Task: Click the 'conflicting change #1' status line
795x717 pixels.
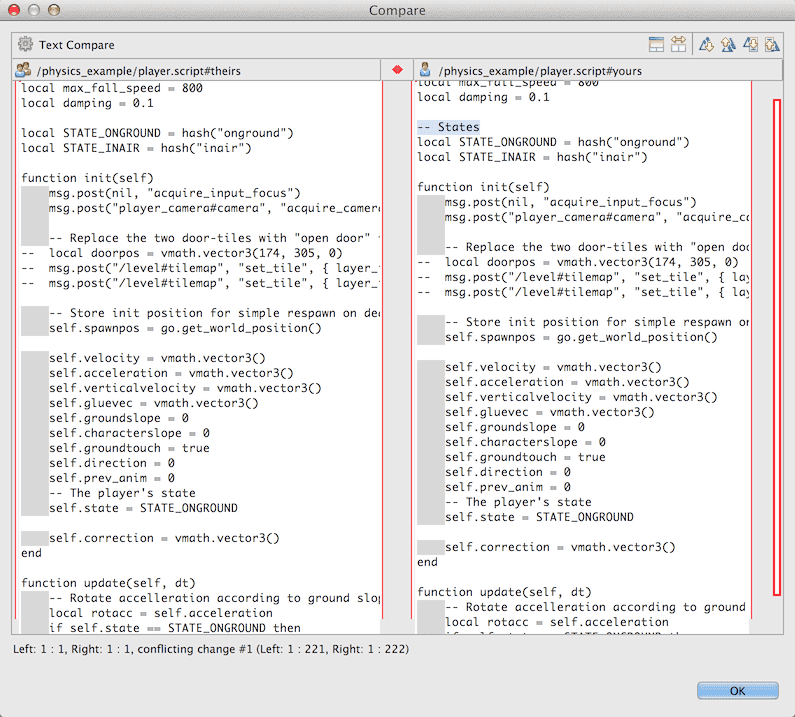Action: (211, 649)
